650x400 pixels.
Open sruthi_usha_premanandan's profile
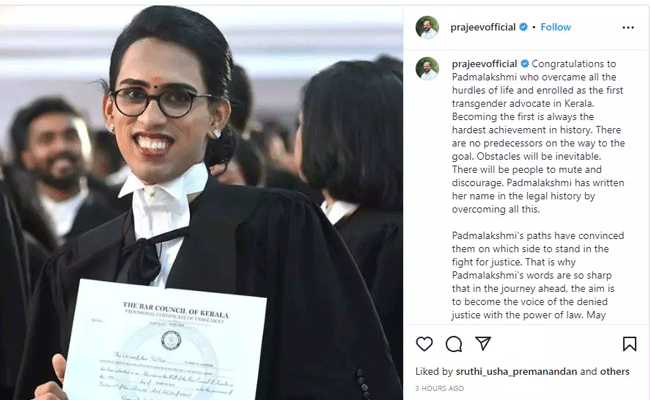(516, 371)
